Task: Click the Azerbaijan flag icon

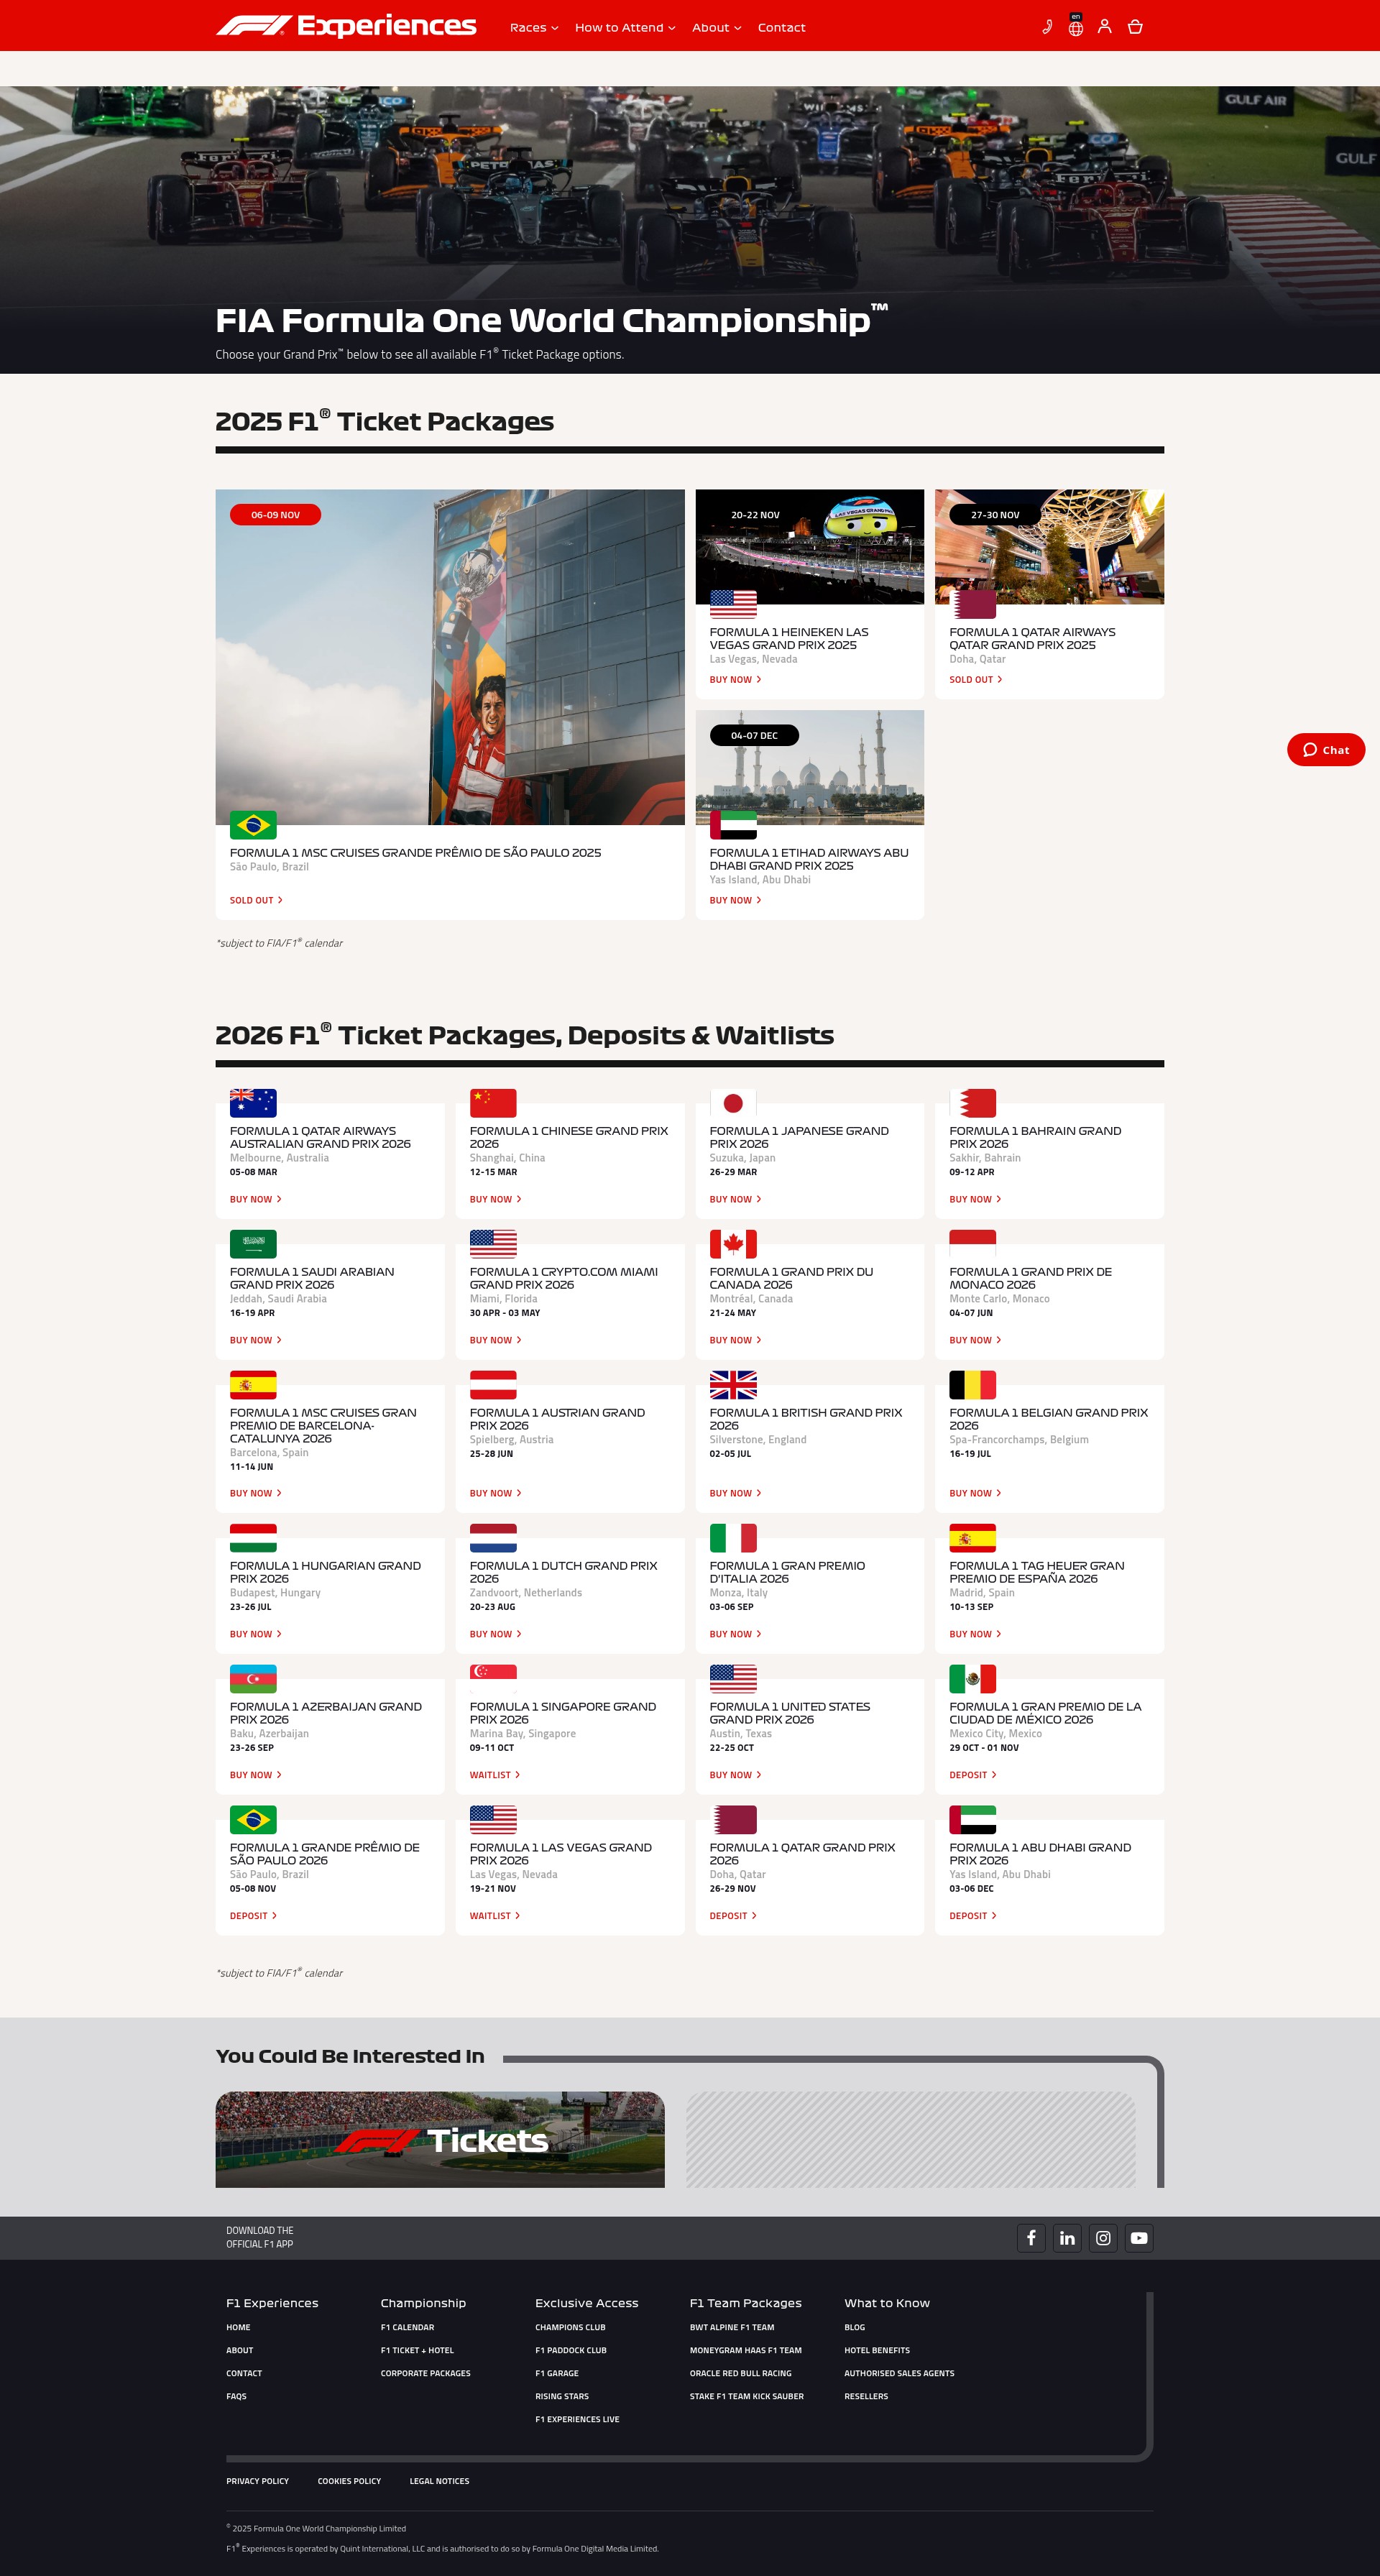Action: click(x=253, y=1679)
